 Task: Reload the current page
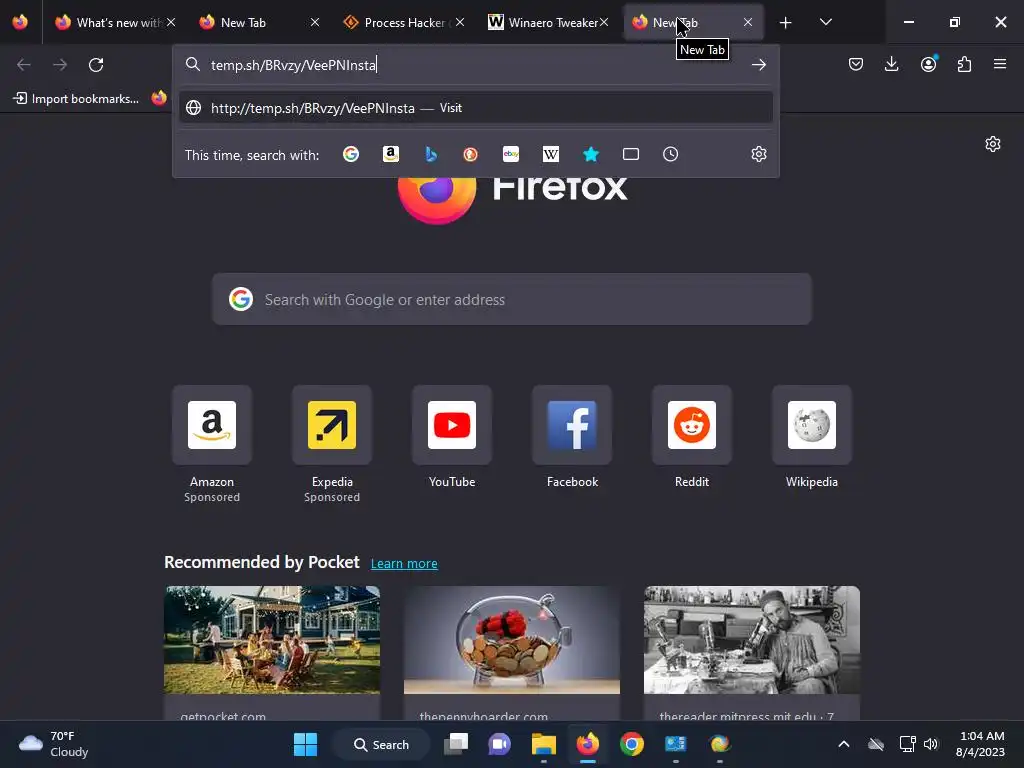[96, 65]
